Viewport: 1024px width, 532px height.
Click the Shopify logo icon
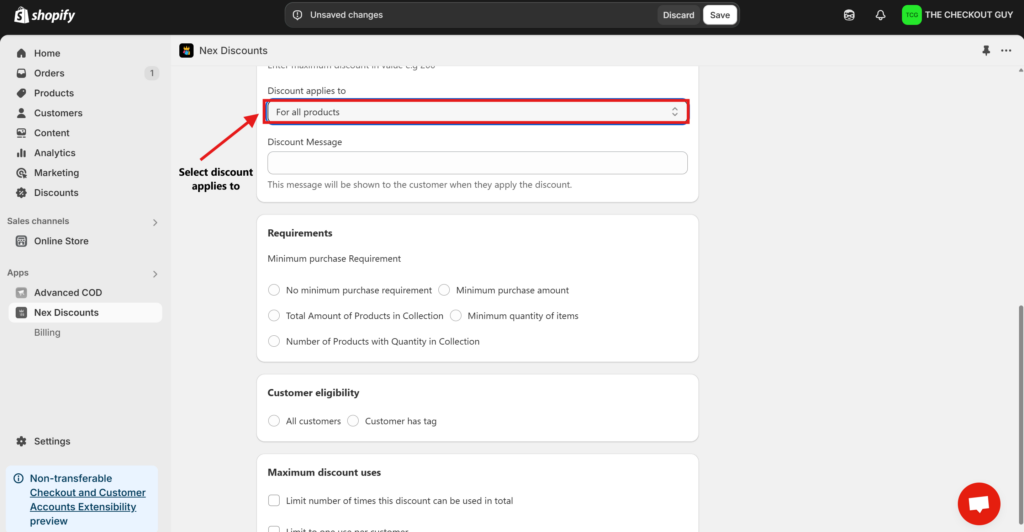(x=21, y=15)
